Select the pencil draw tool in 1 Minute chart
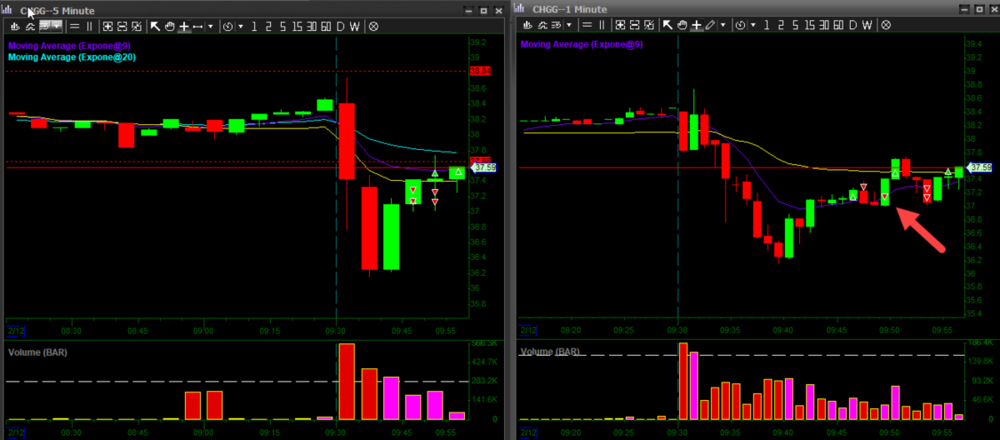 (708, 25)
